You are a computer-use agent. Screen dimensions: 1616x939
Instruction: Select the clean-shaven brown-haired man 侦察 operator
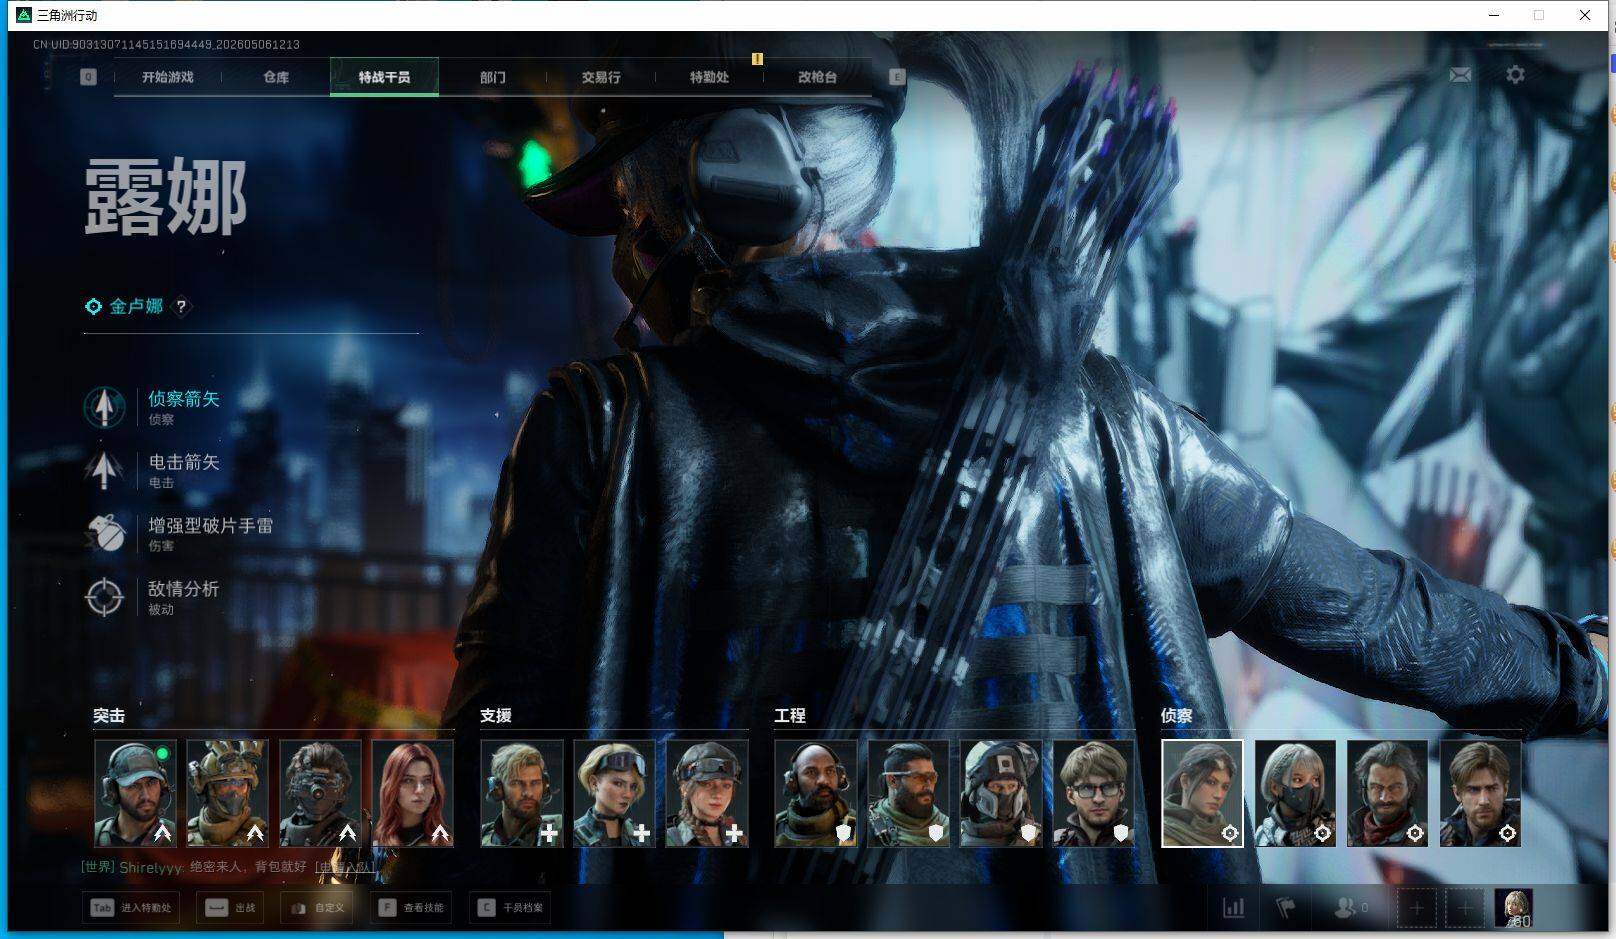pos(1480,793)
